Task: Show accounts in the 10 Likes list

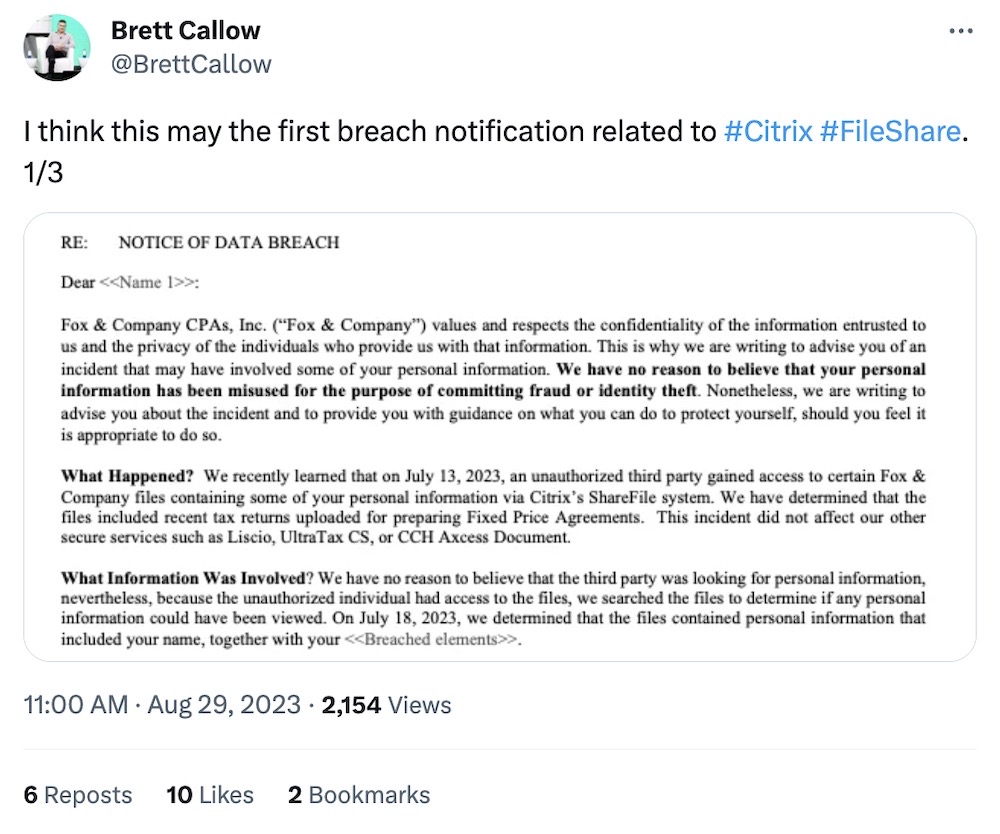Action: click(x=209, y=795)
